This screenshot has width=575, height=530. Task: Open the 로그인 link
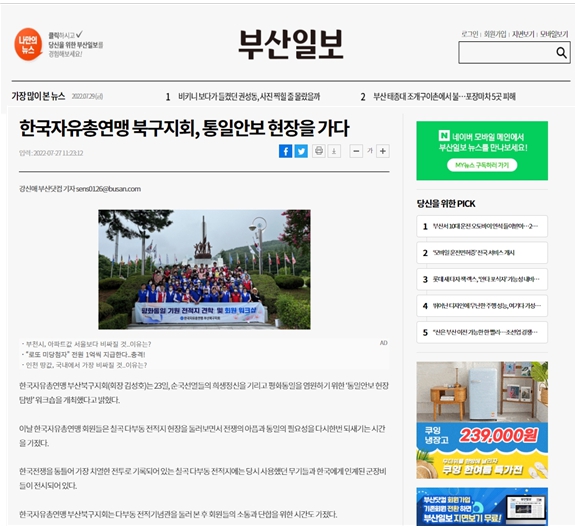[x=469, y=34]
